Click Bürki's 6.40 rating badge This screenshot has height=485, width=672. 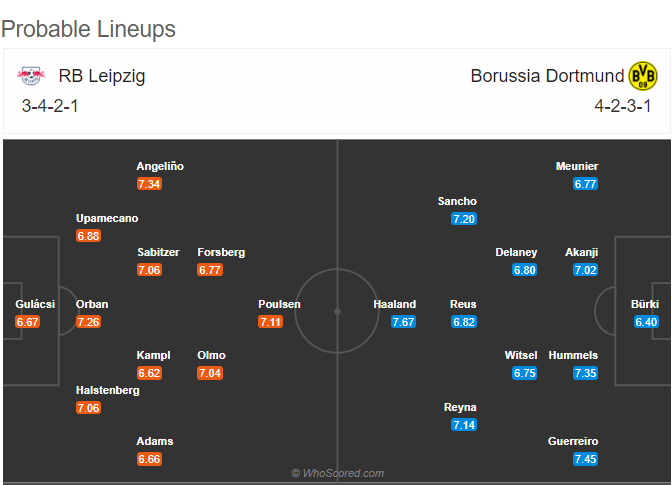tap(646, 322)
